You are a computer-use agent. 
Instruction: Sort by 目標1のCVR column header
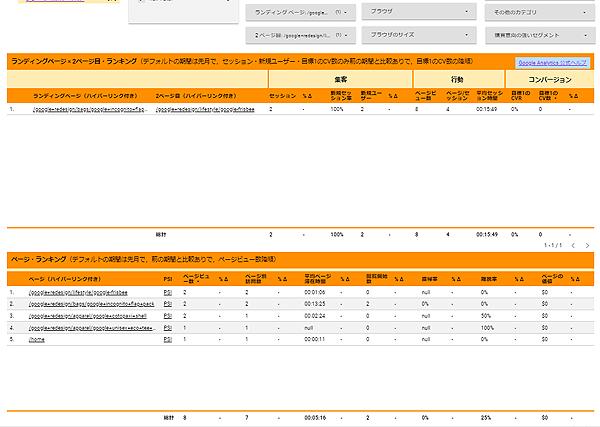521,96
